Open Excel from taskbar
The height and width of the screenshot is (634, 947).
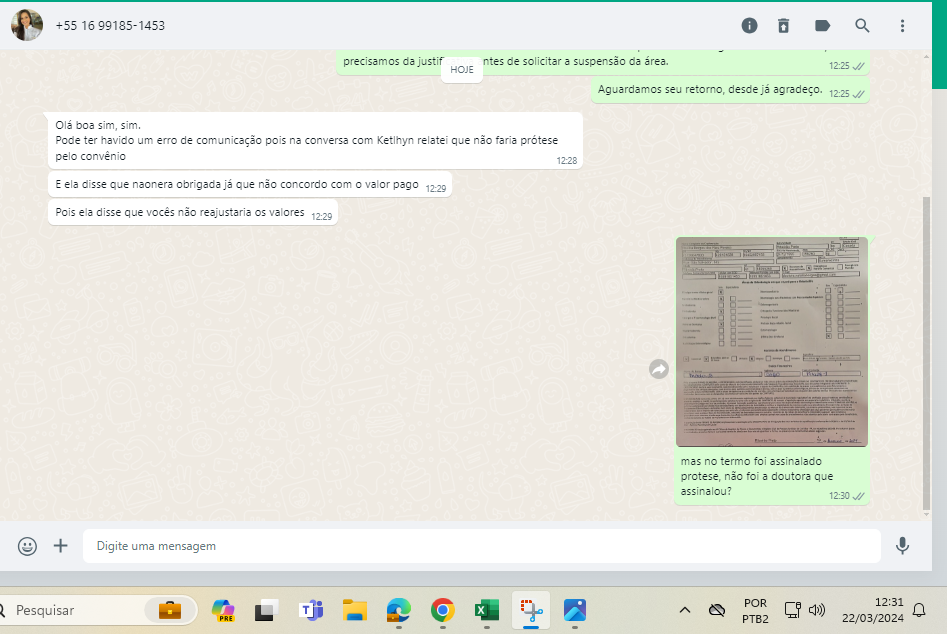click(x=487, y=610)
